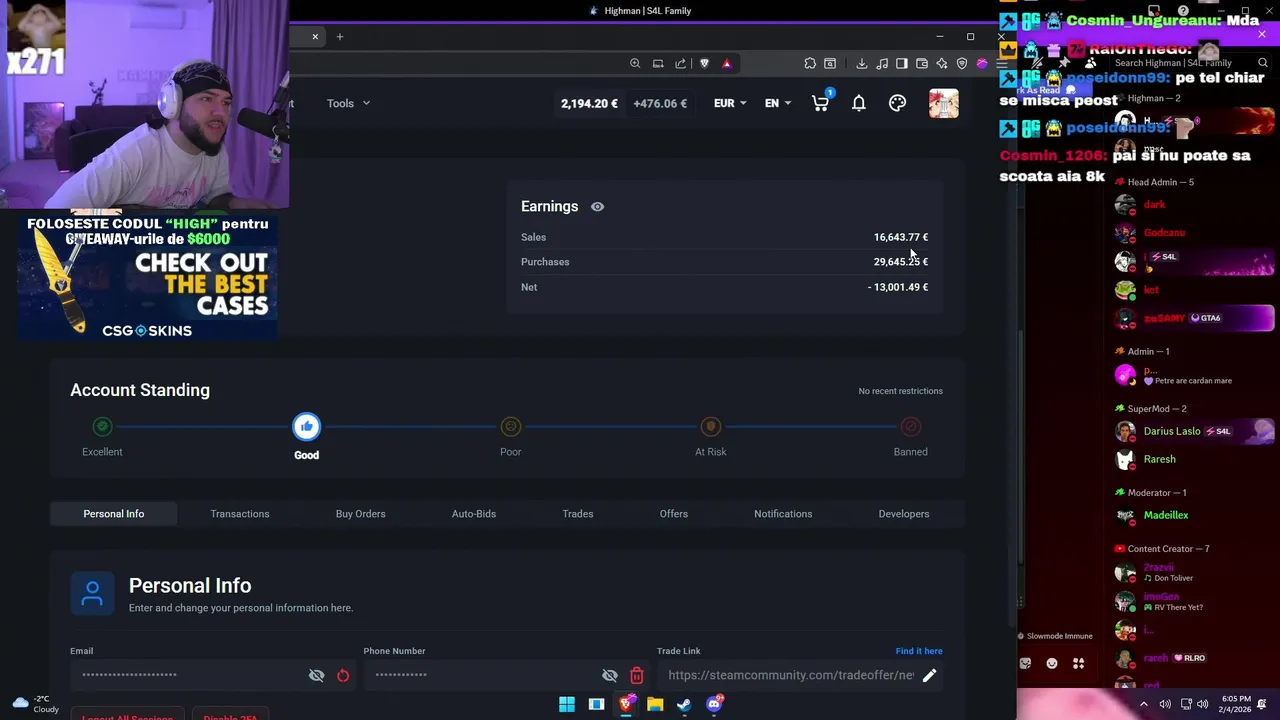The image size is (1280, 720).
Task: Switch to the Offers tab
Action: pyautogui.click(x=674, y=514)
